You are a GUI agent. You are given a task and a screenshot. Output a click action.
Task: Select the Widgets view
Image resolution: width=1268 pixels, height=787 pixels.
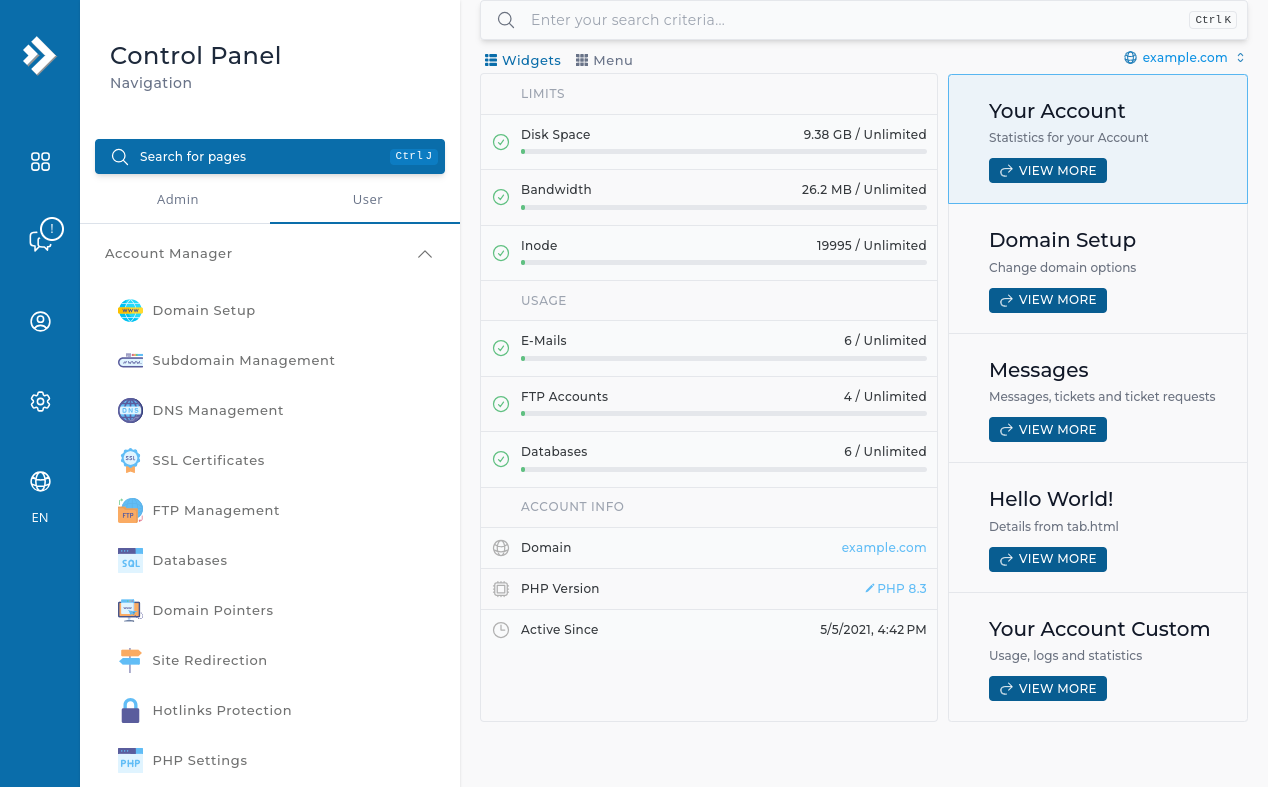(x=523, y=61)
